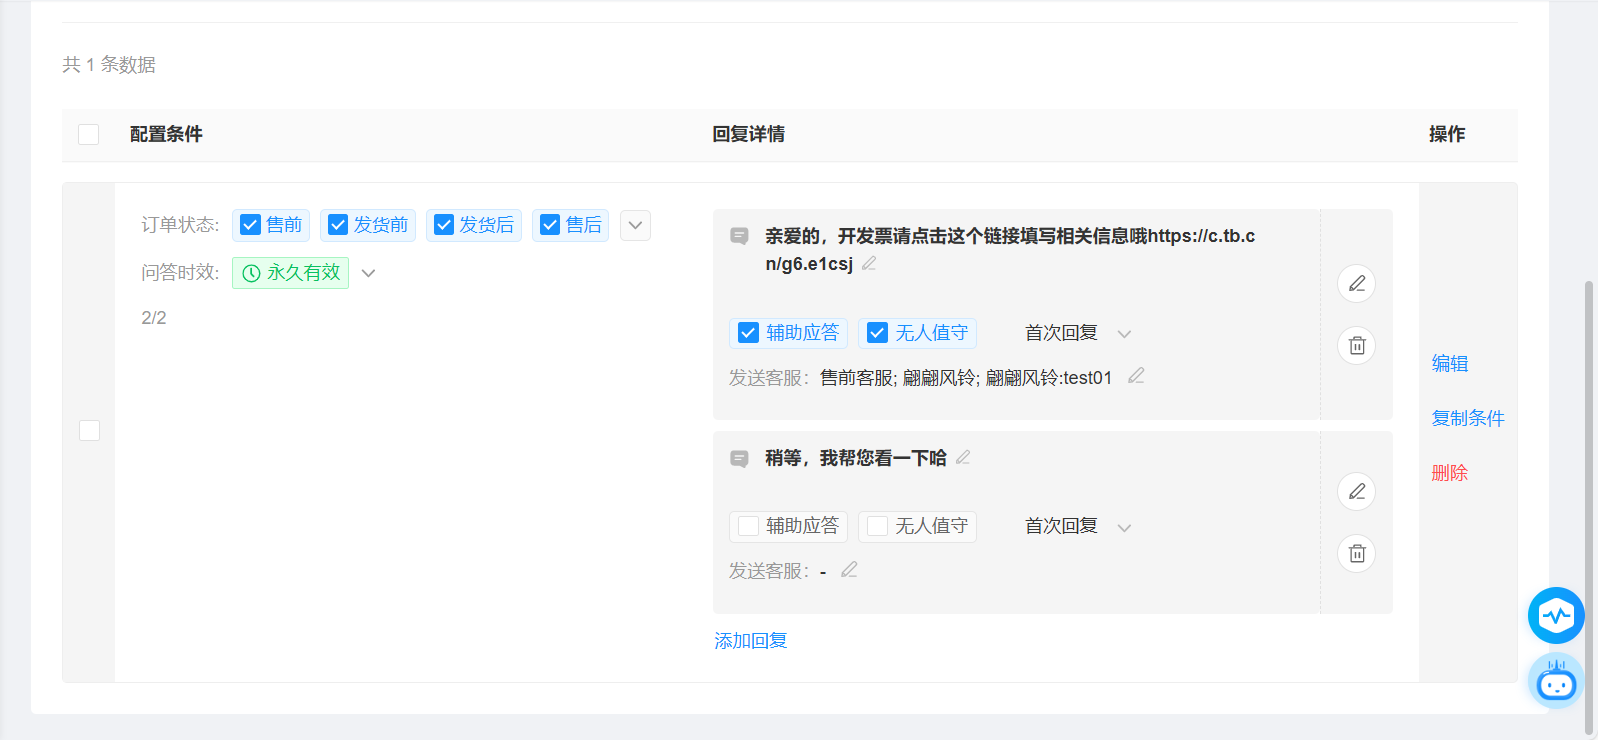Click the pencil icon after 稍等，我帮您看一下哈
Viewport: 1598px width, 740px height.
[x=963, y=457]
